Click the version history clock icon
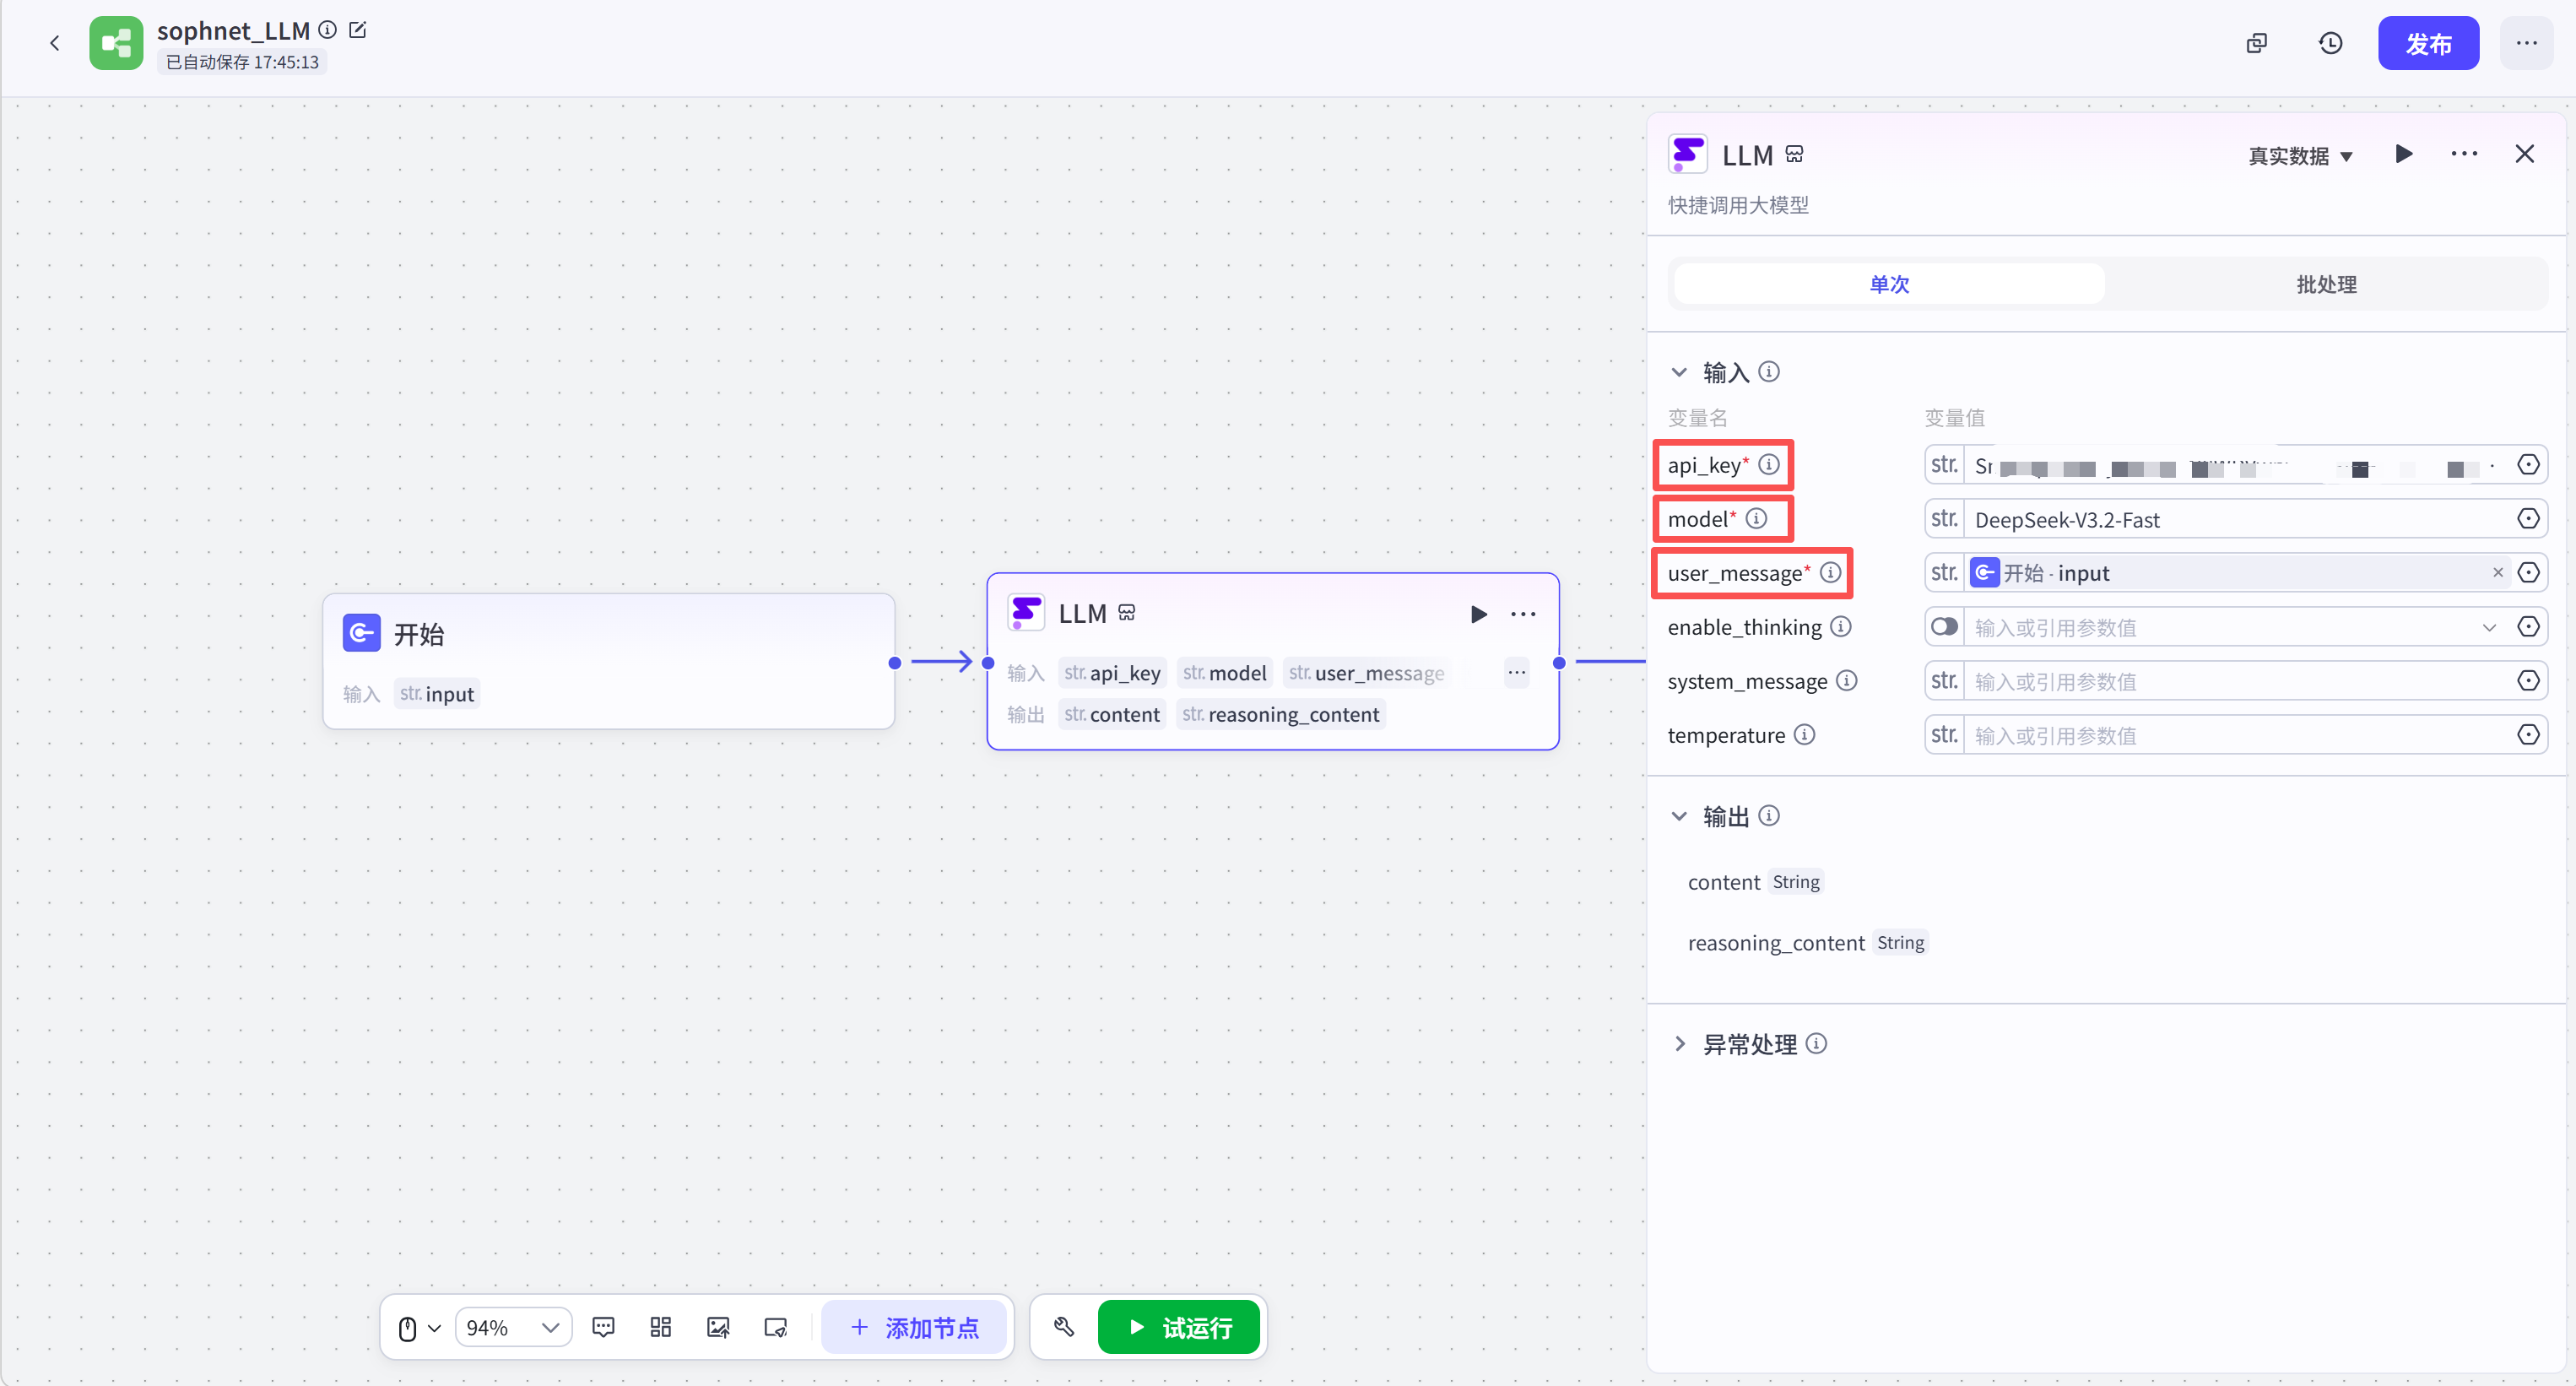 (2330, 43)
